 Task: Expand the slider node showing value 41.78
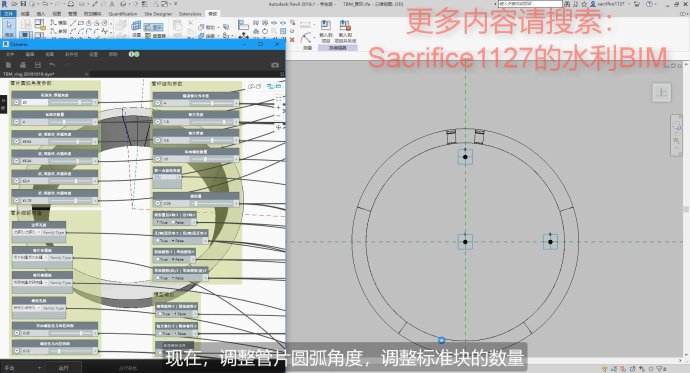tap(16, 201)
